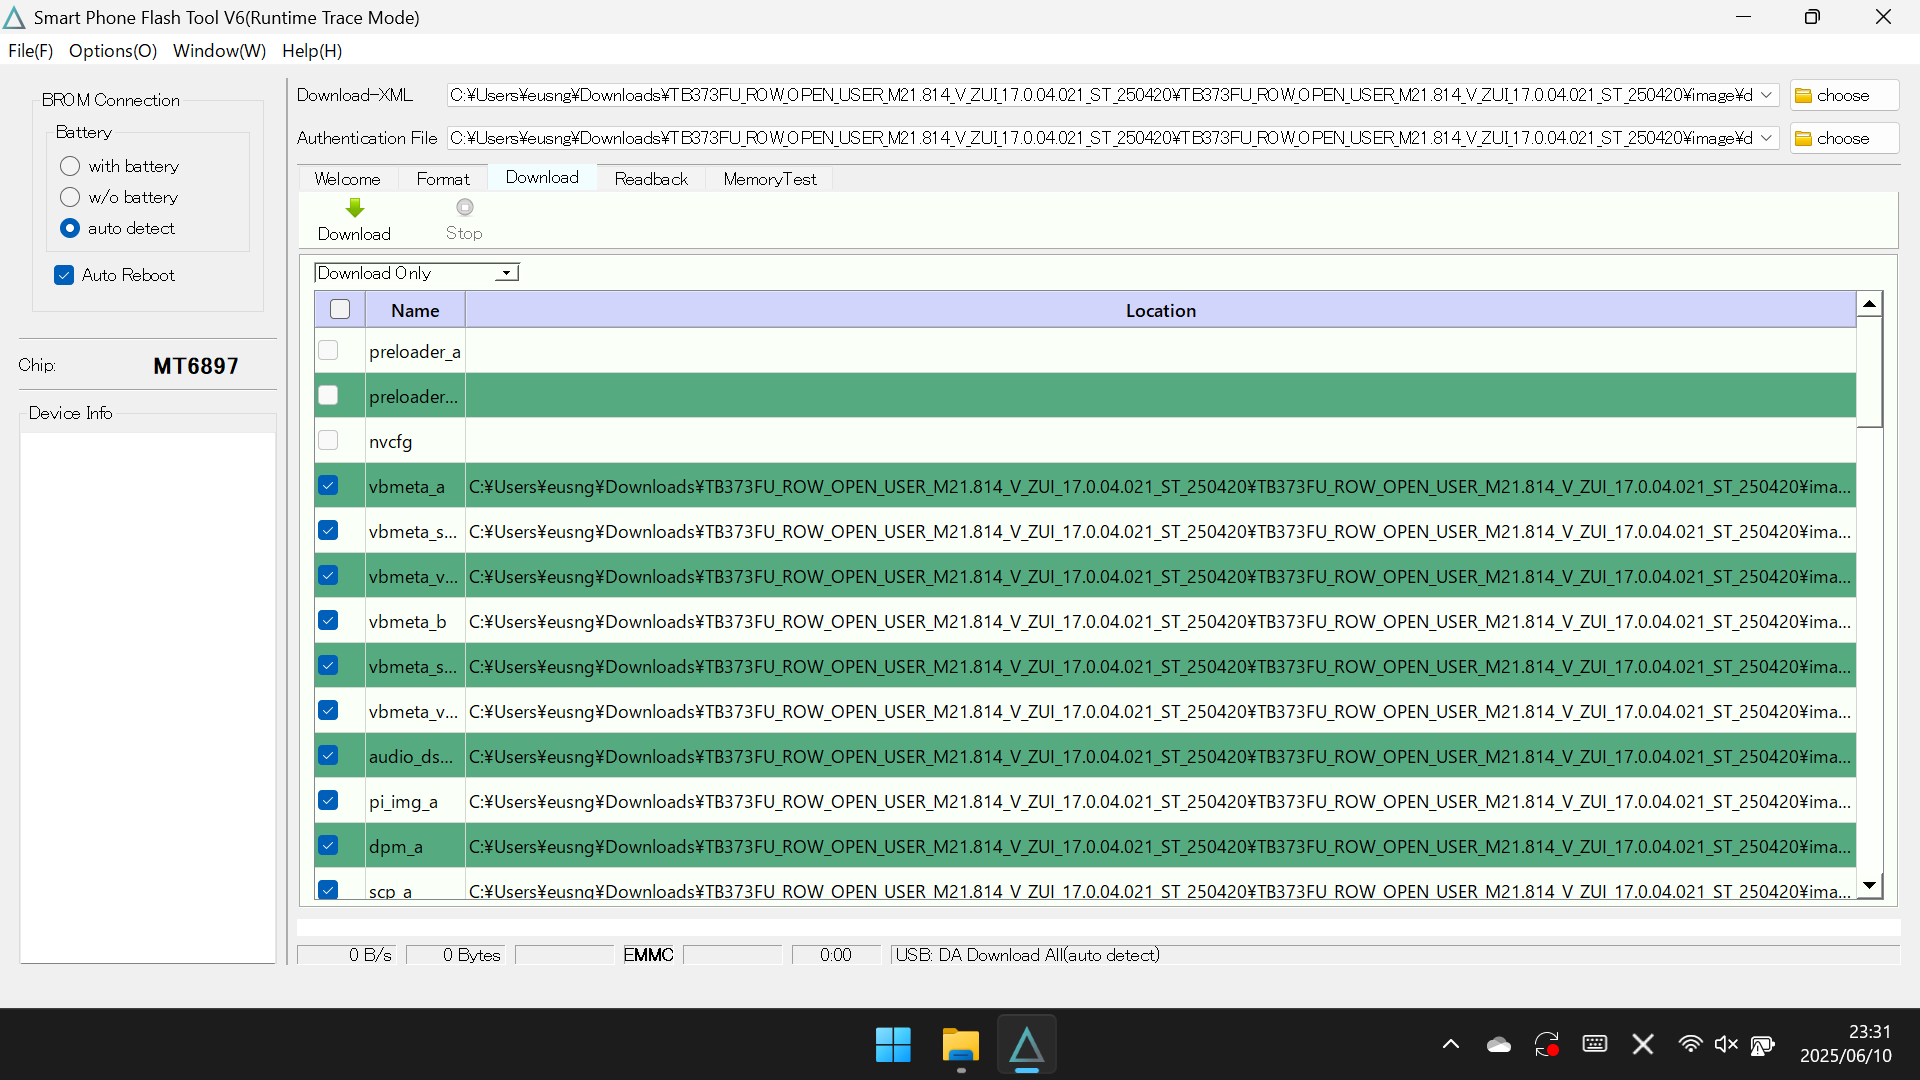This screenshot has width=1920, height=1080.
Task: Click folder icon beside Download-XML choose
Action: pos(1803,96)
